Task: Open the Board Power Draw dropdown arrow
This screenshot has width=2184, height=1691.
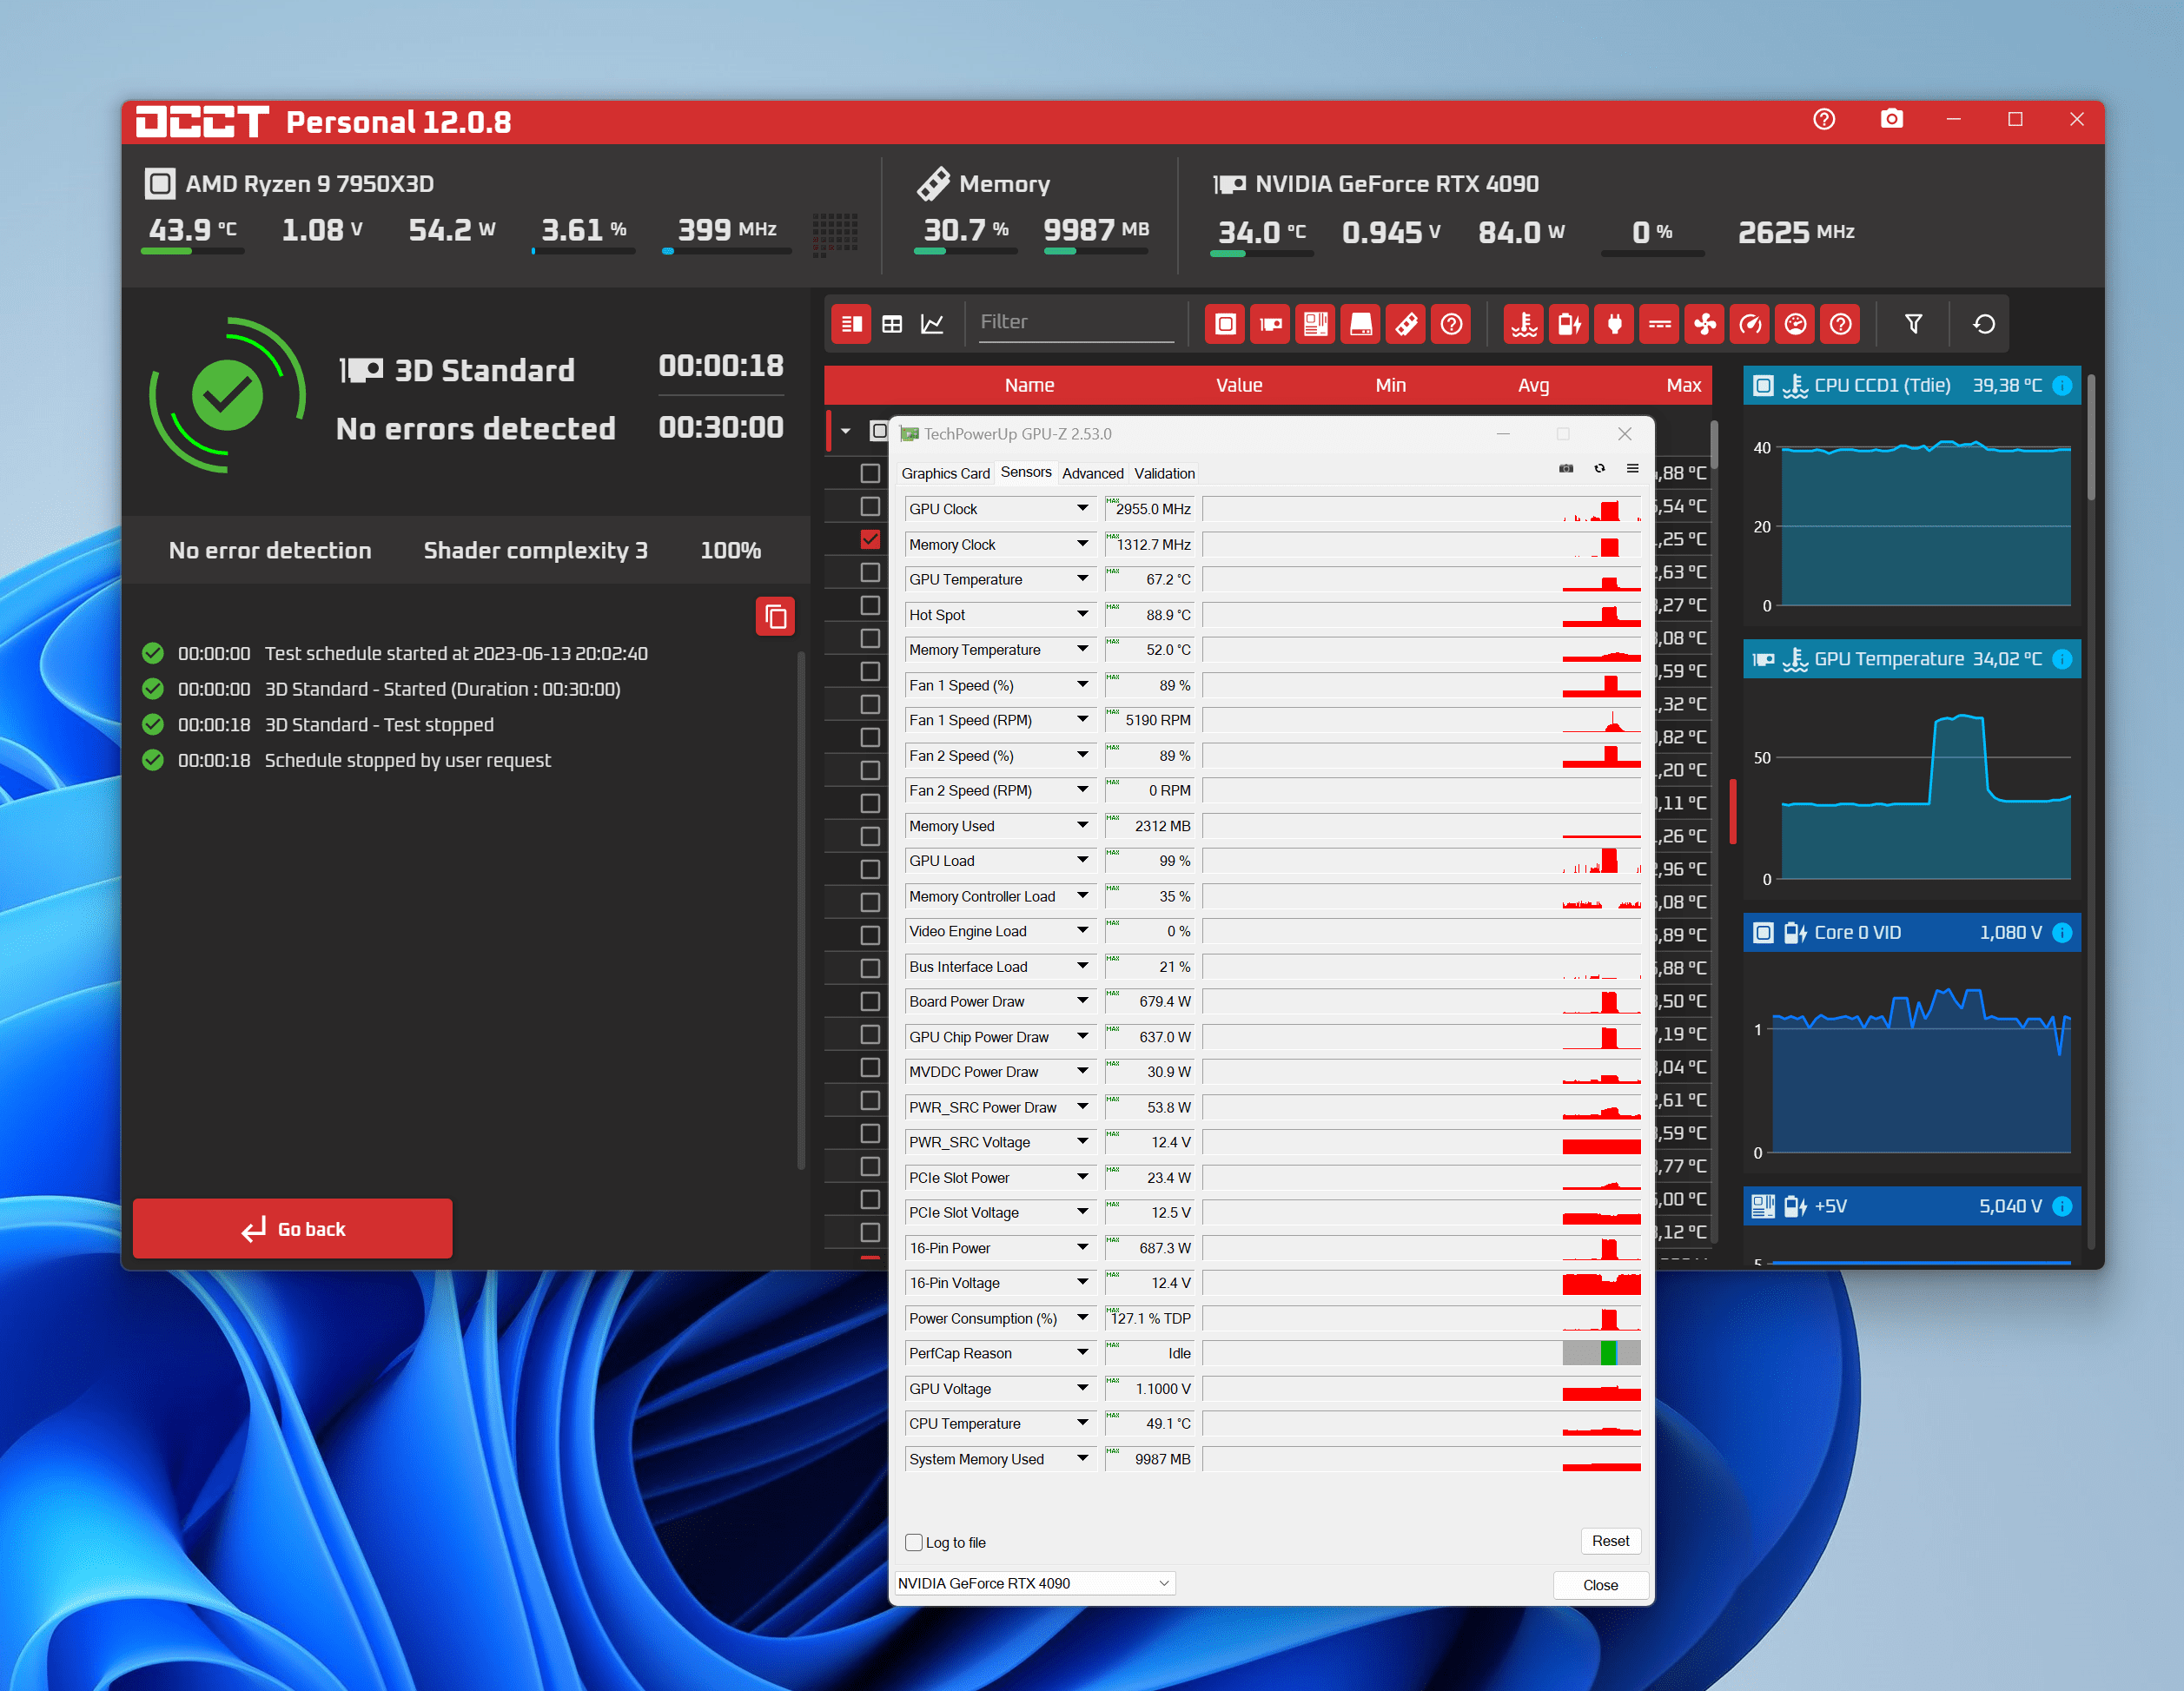Action: coord(1082,1001)
